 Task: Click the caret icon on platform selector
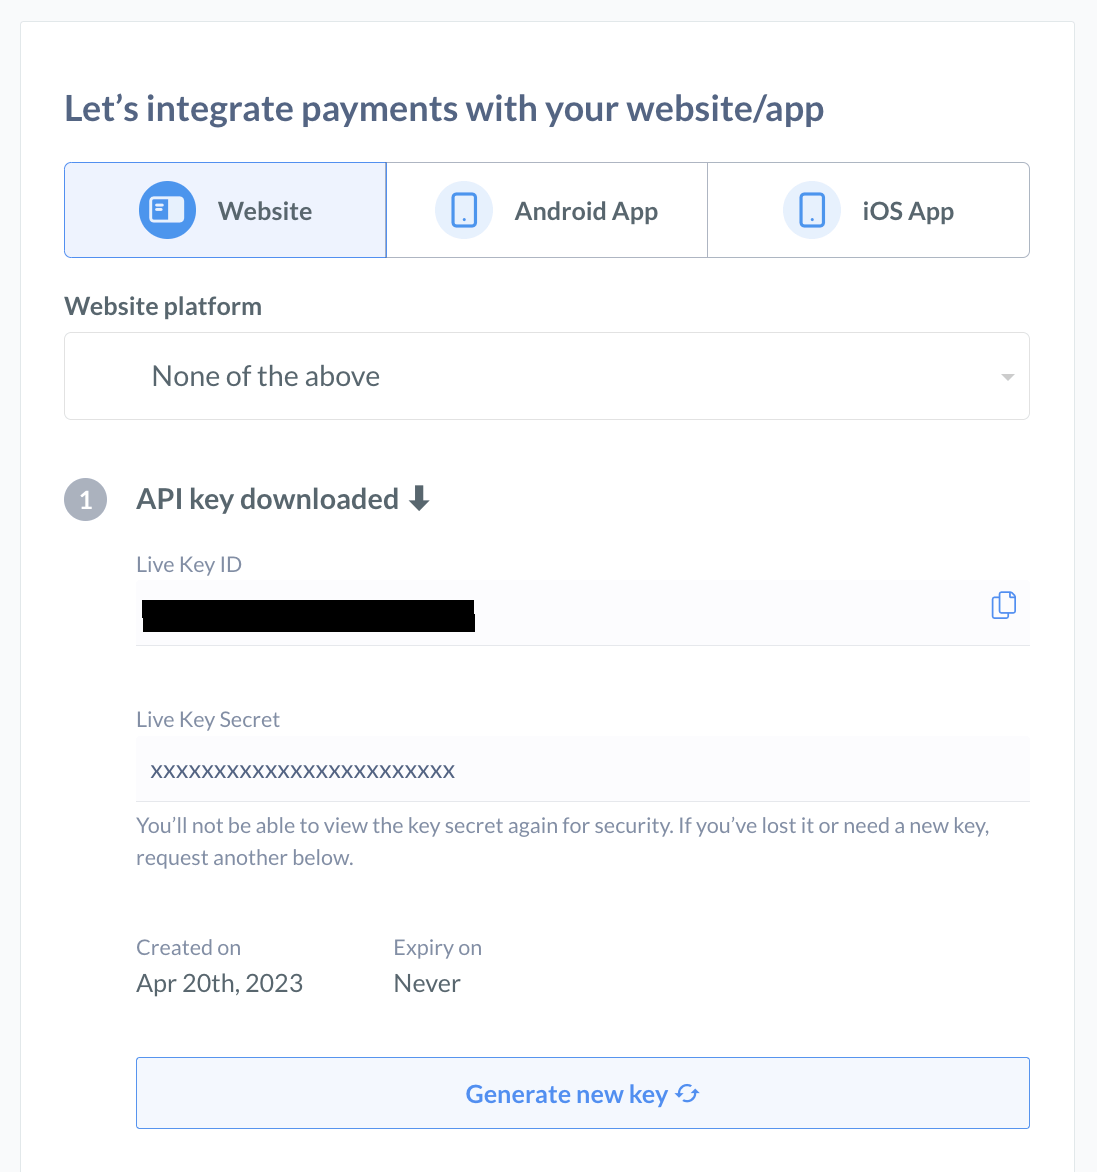1007,378
